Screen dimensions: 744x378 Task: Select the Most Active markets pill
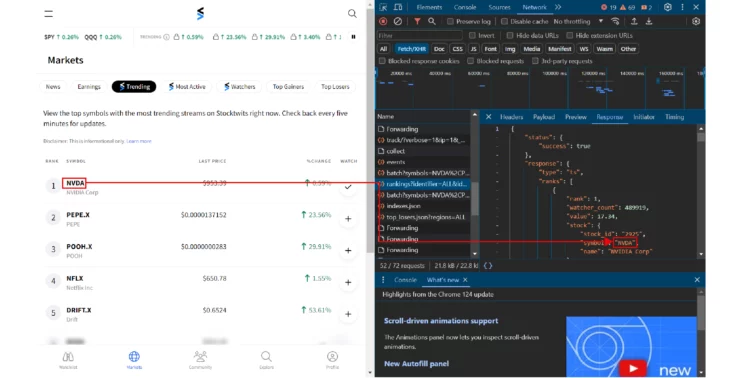tap(187, 86)
